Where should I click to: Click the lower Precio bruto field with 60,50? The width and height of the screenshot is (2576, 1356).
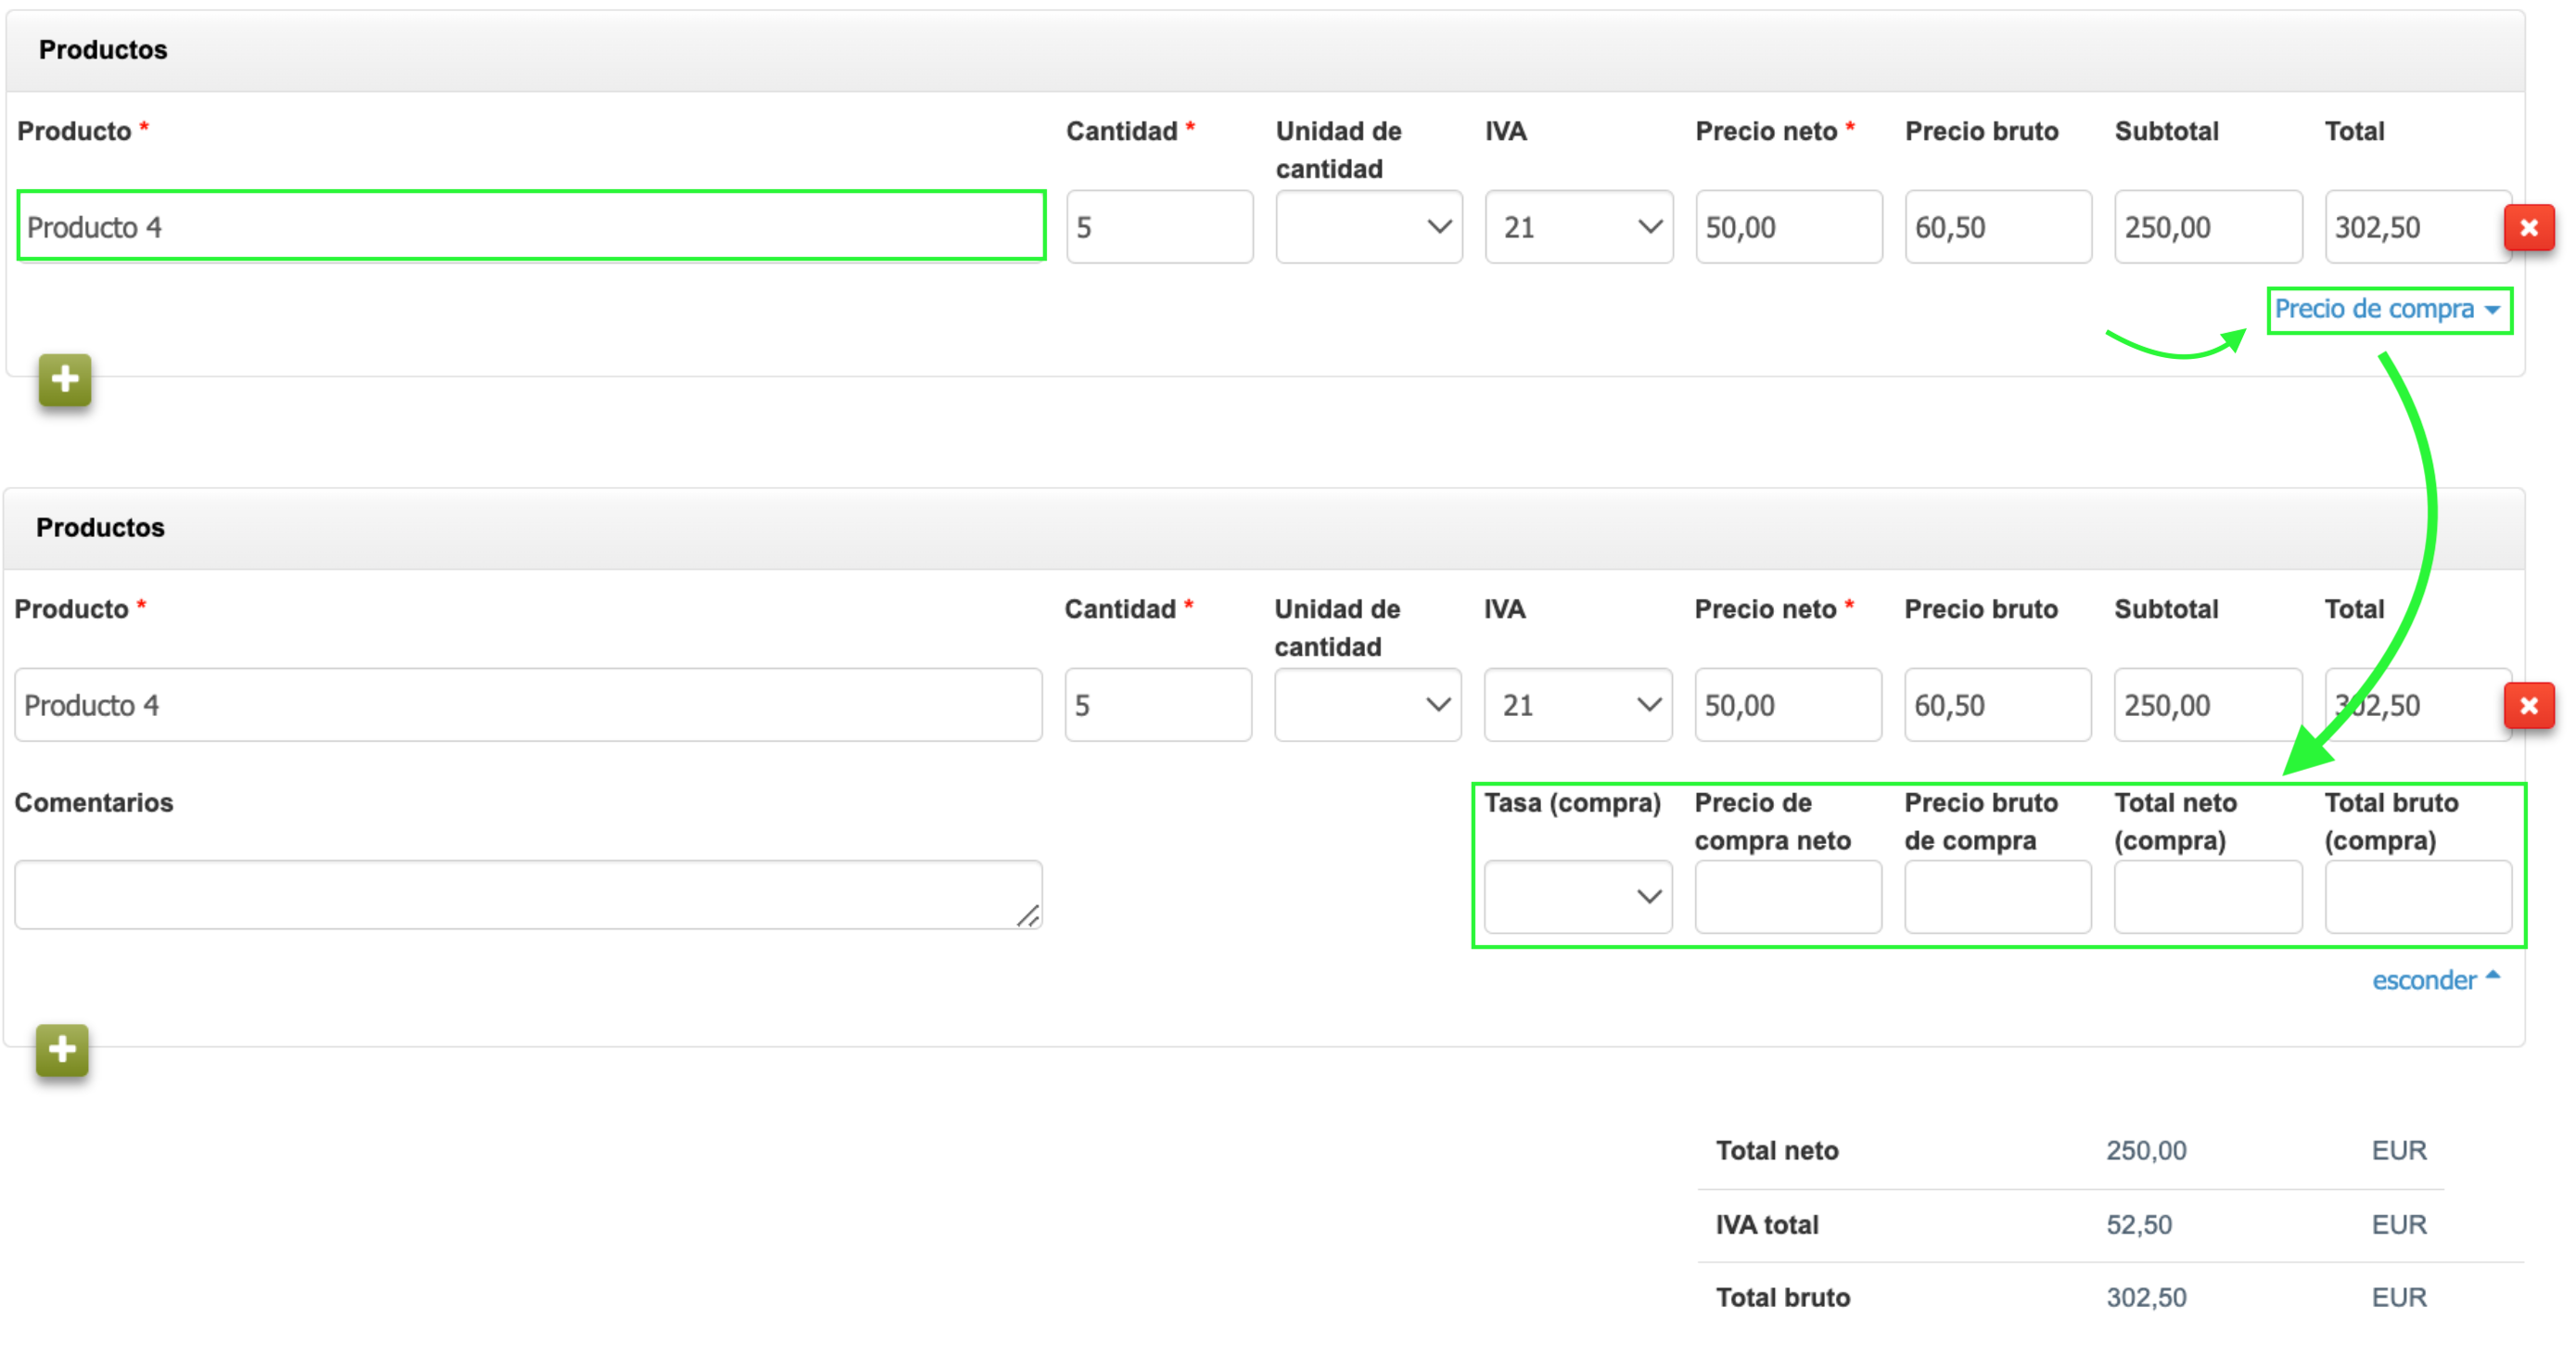coord(1997,706)
